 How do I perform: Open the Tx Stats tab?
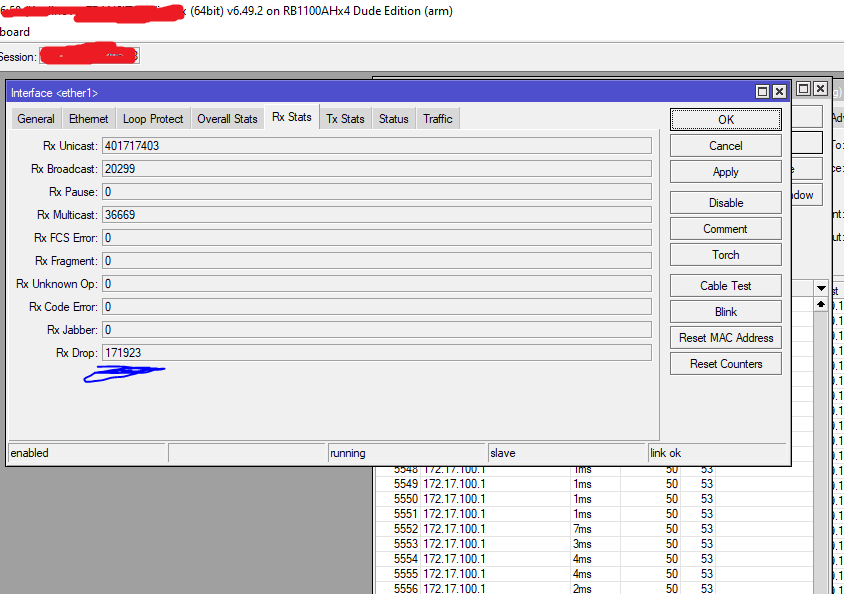click(x=345, y=119)
